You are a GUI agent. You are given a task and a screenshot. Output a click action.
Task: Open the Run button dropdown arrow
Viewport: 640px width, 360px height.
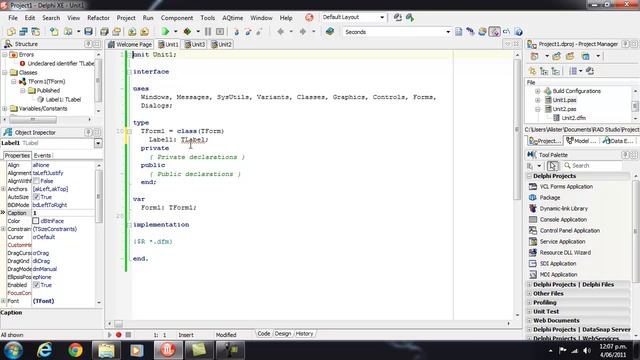tap(176, 31)
